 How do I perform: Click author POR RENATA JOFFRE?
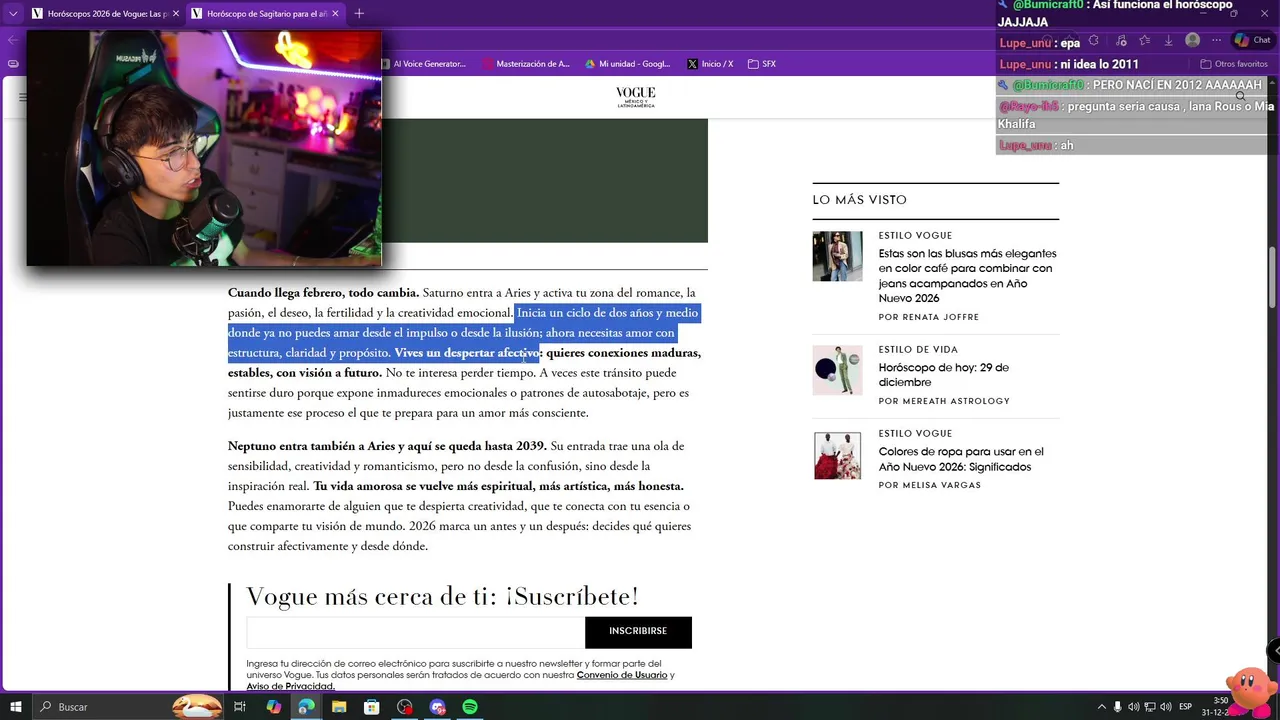tap(928, 317)
